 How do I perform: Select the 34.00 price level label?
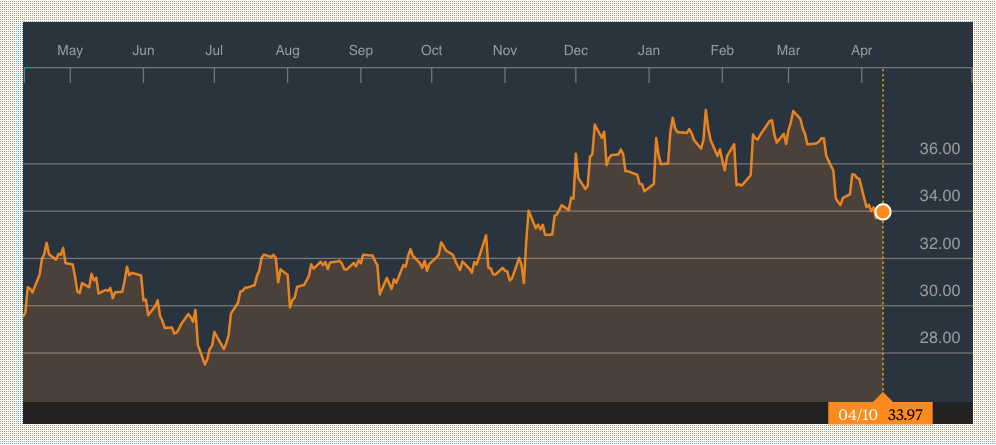click(939, 196)
